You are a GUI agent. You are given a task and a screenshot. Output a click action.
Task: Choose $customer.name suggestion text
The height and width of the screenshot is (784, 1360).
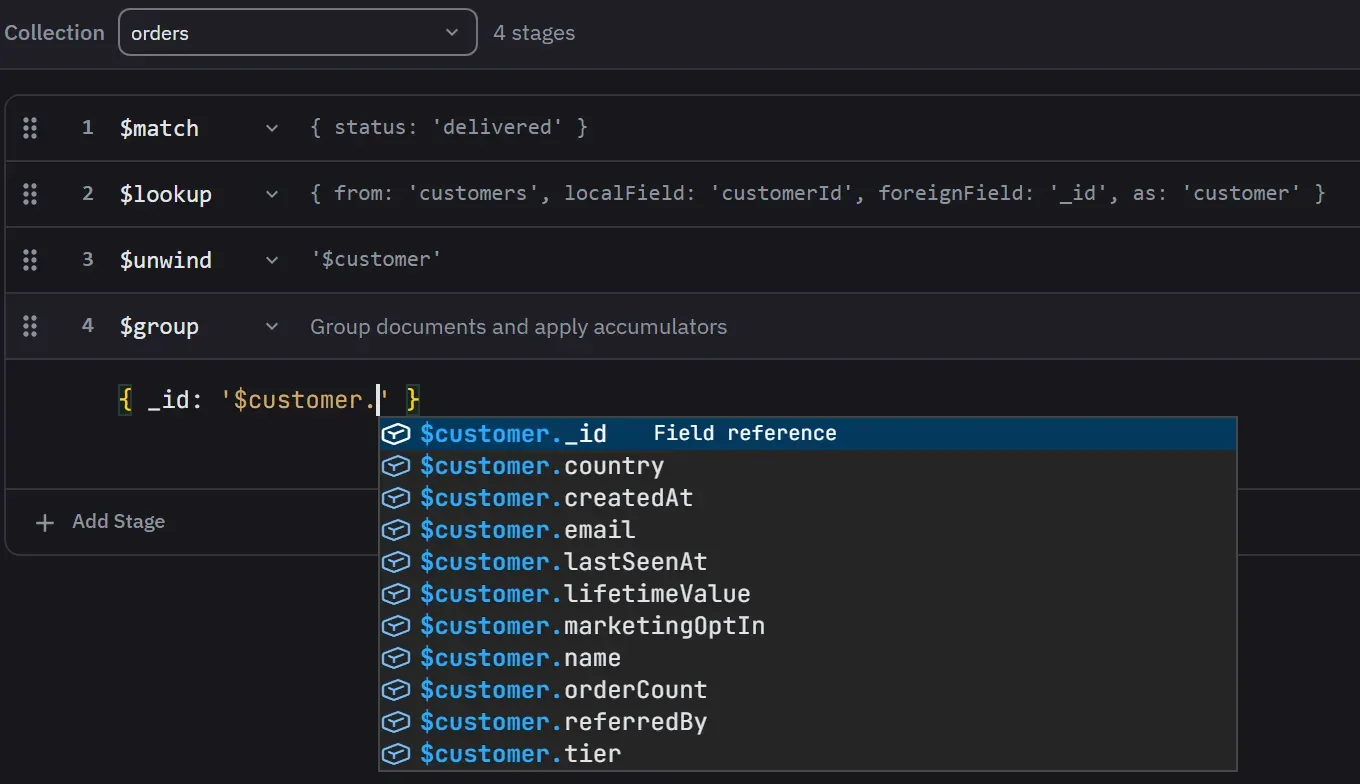(x=520, y=658)
